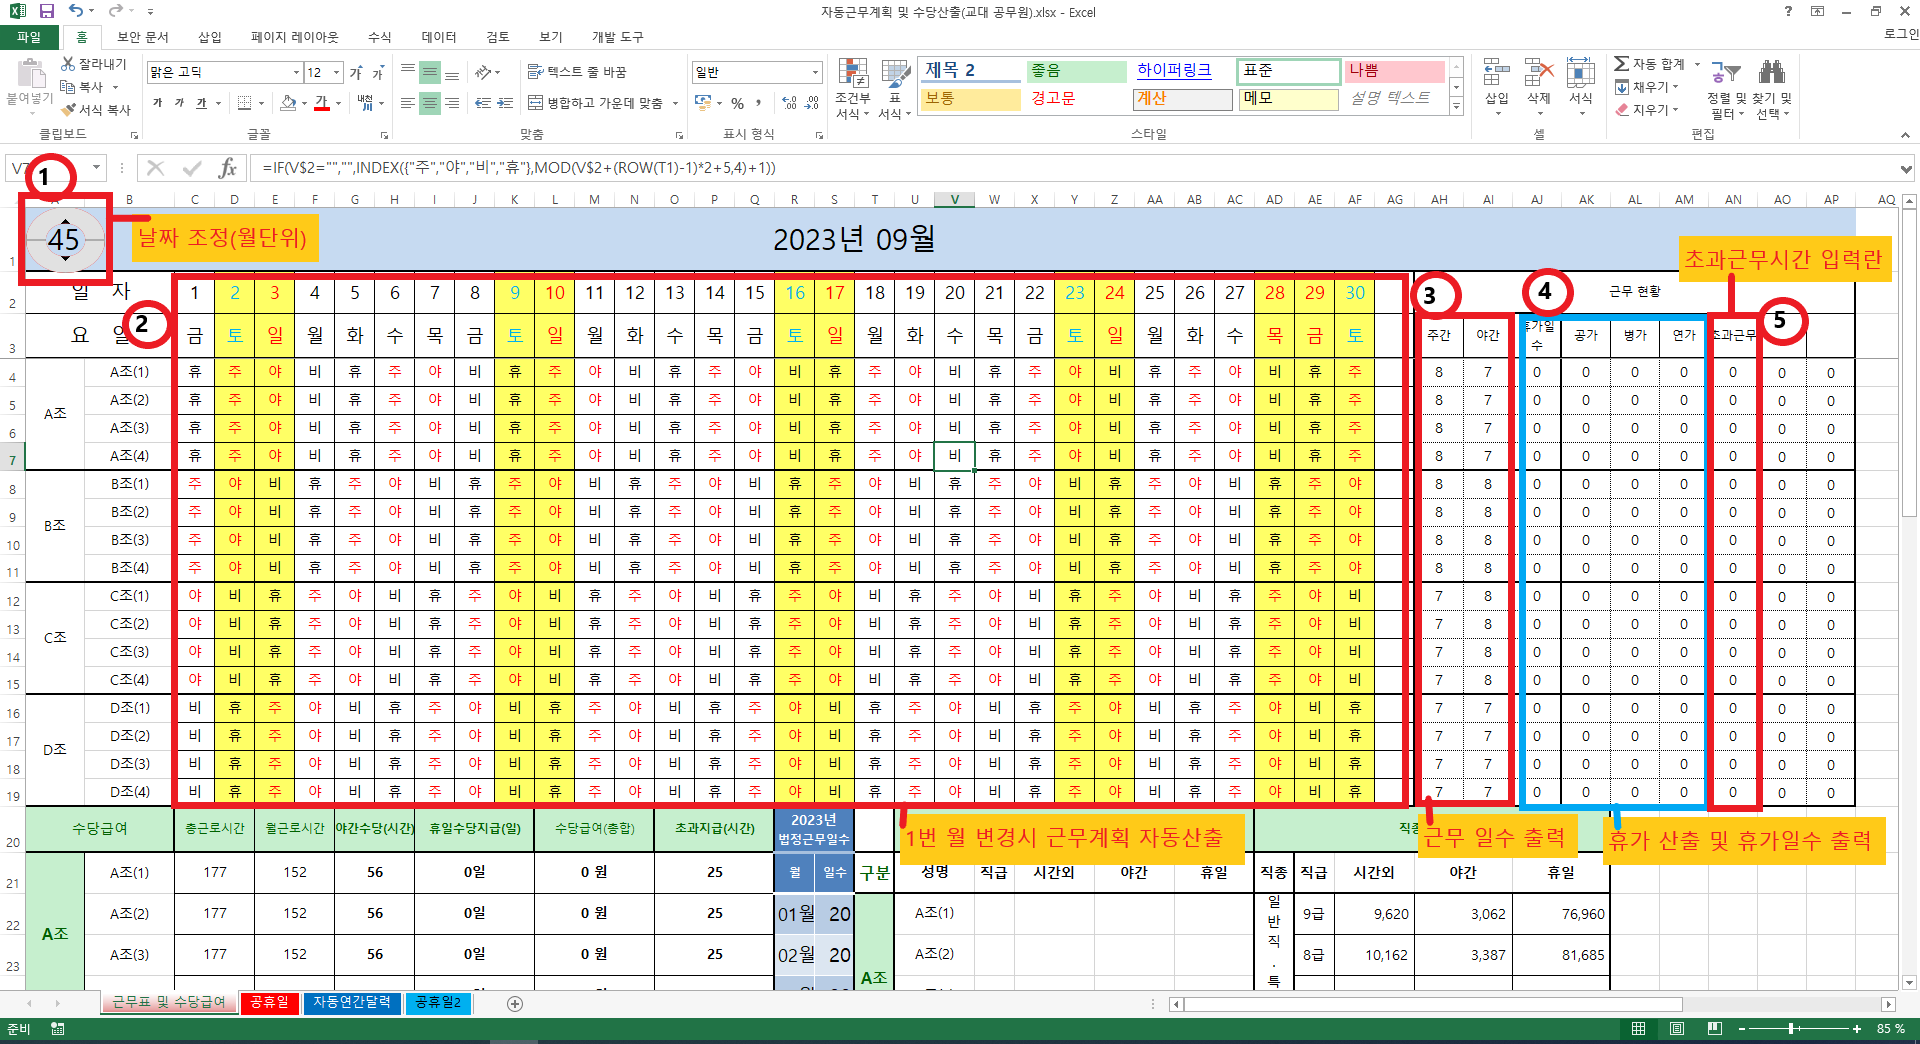Click the new sheet plus button
Viewport: 1920px width, 1044px height.
click(x=515, y=1004)
